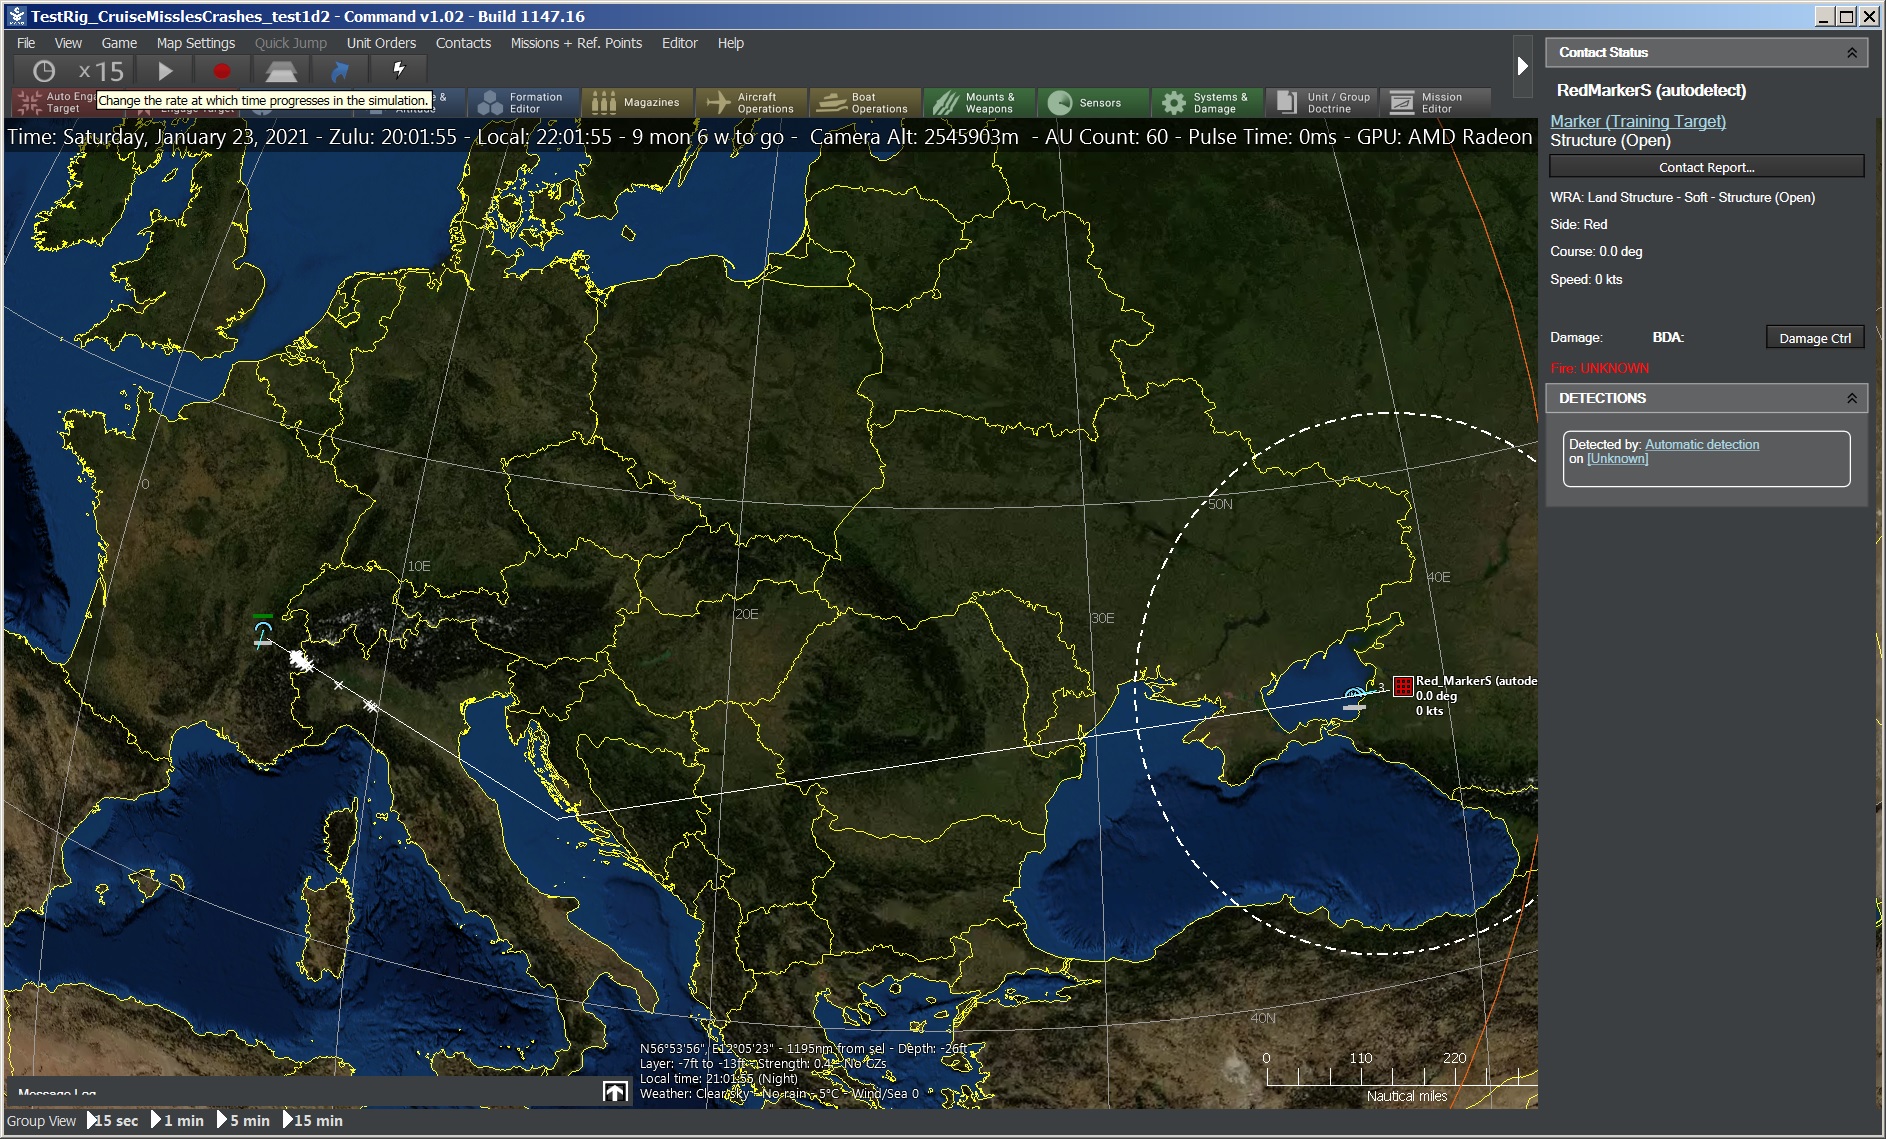Open the Missions + Ref. Points menu
The width and height of the screenshot is (1886, 1139).
pos(576,43)
